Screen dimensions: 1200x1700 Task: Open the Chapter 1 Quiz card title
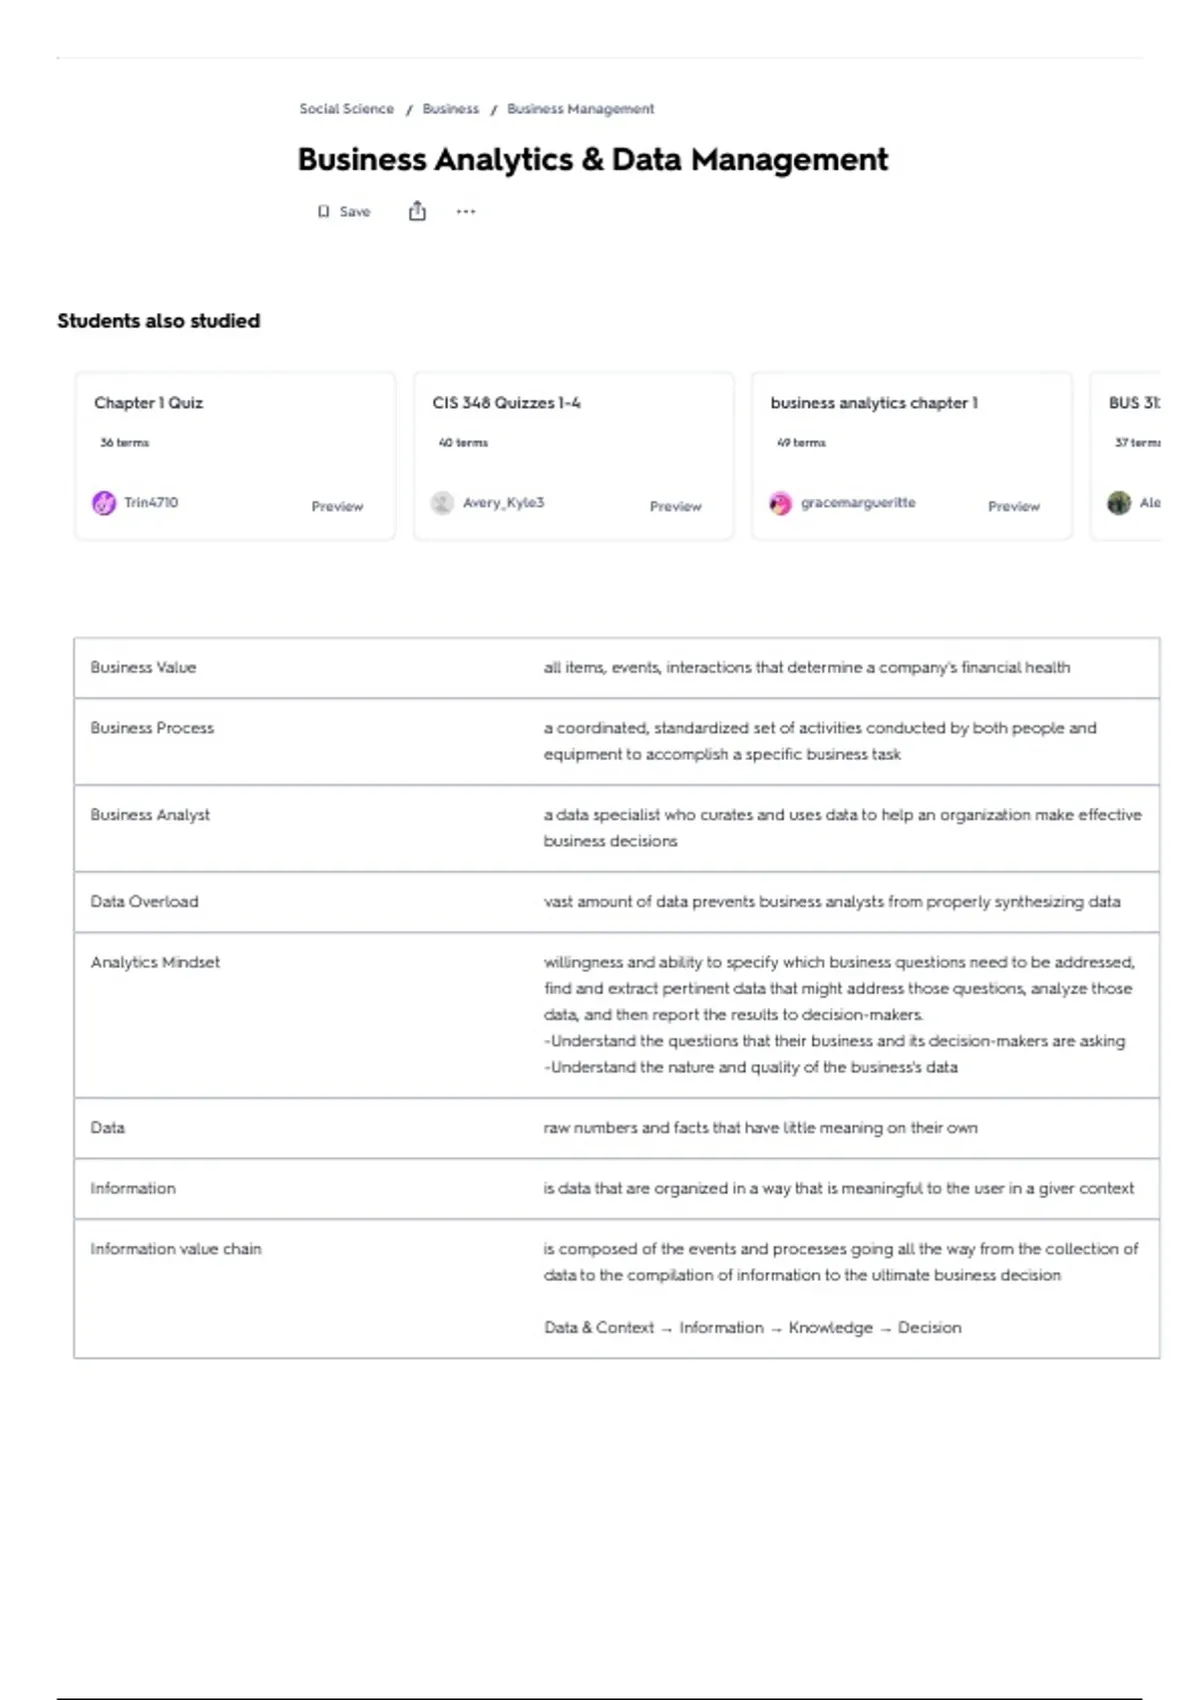pyautogui.click(x=149, y=403)
